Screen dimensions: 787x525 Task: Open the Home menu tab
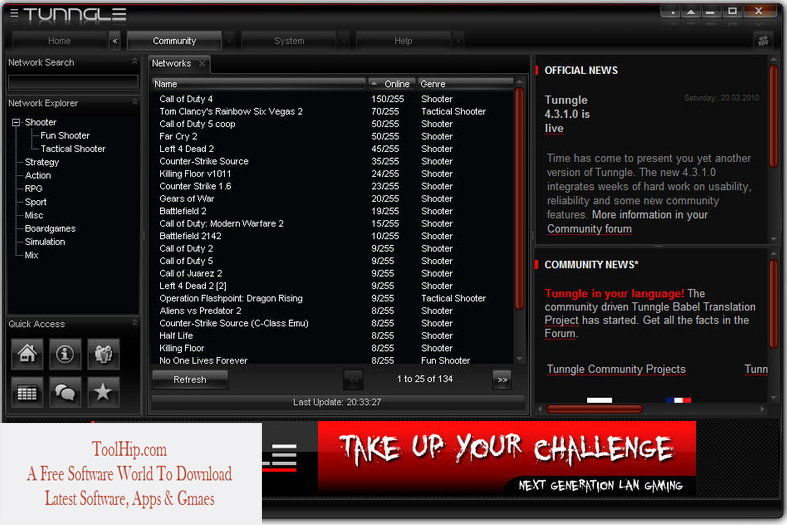(x=59, y=41)
